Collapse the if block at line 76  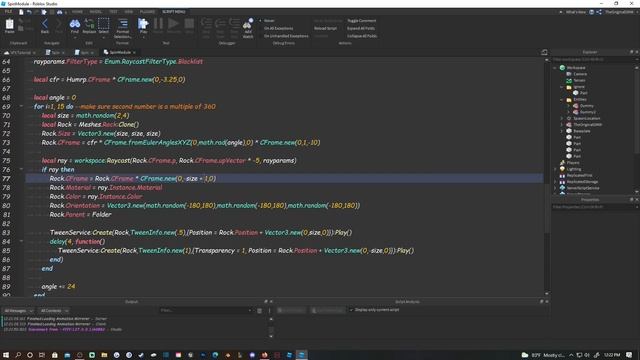point(22,169)
